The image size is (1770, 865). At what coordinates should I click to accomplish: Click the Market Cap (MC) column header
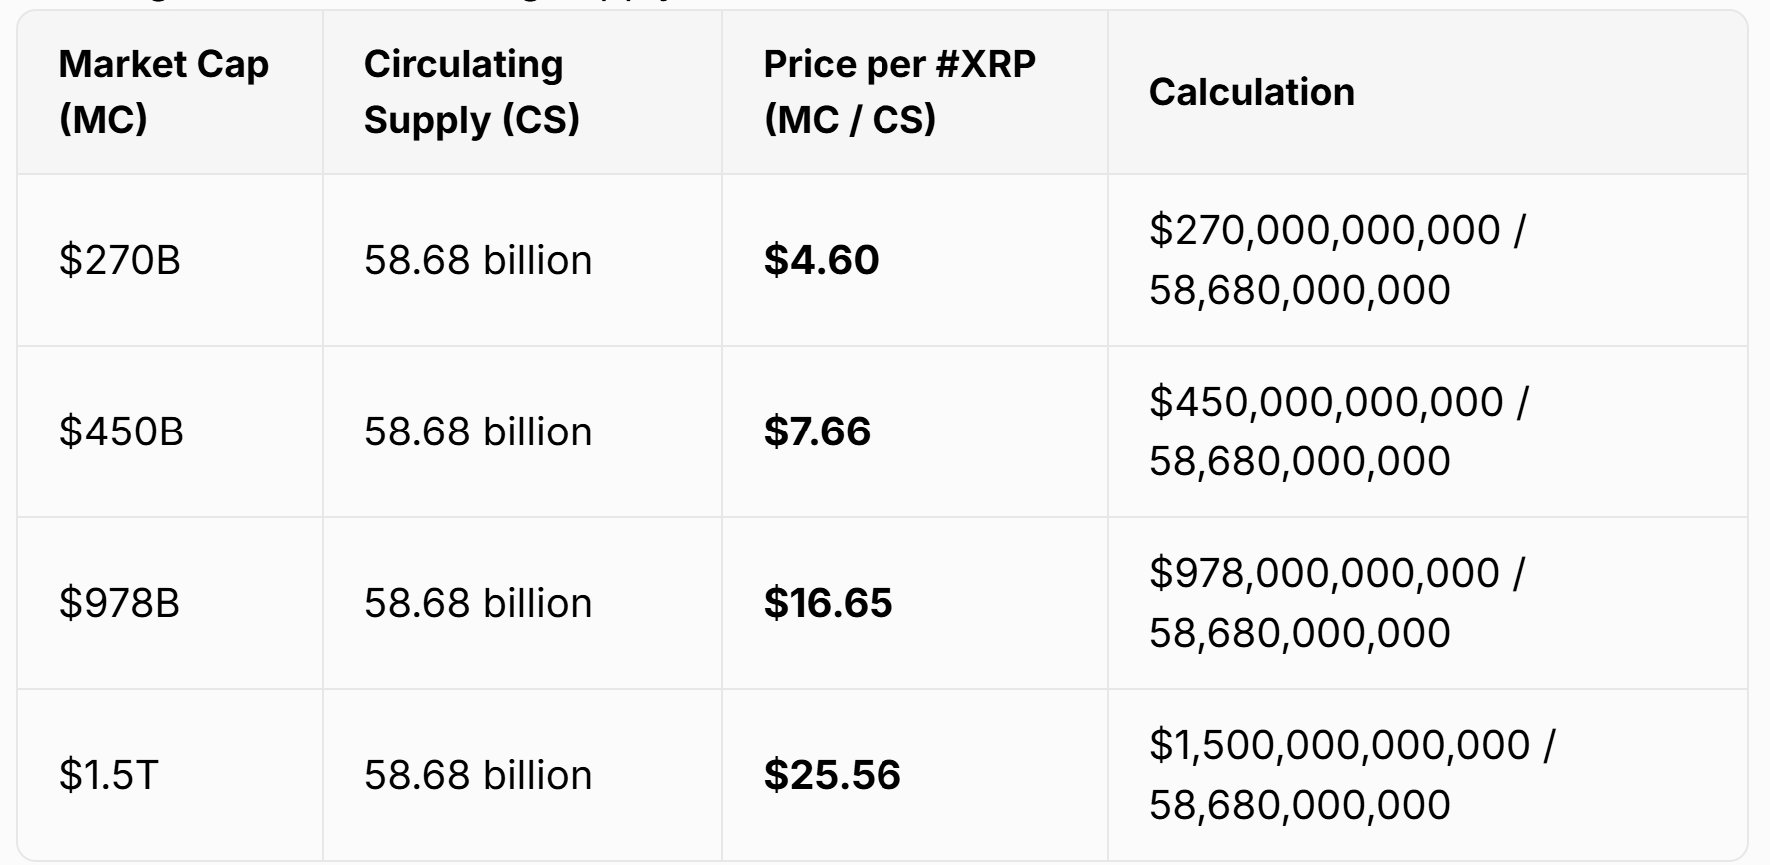point(163,92)
